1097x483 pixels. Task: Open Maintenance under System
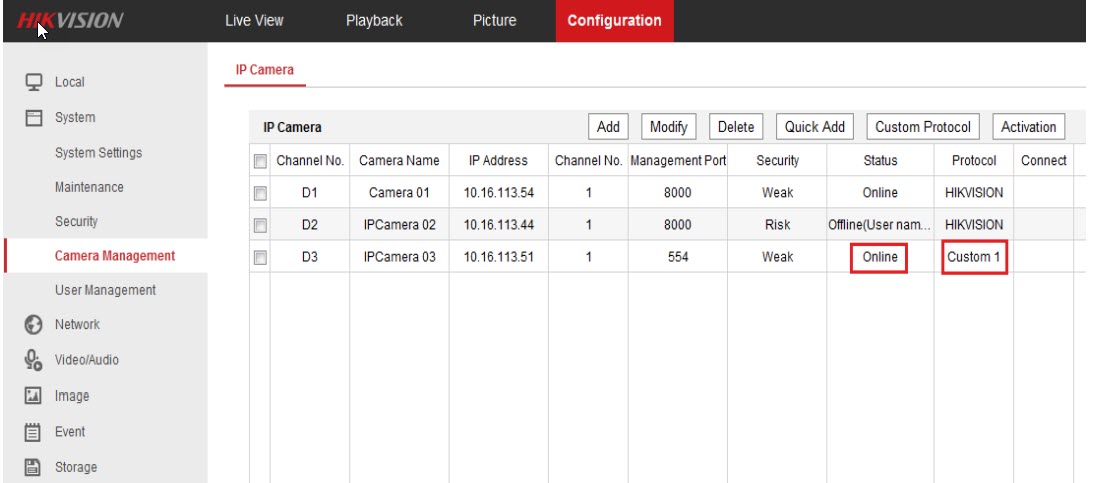pyautogui.click(x=89, y=187)
